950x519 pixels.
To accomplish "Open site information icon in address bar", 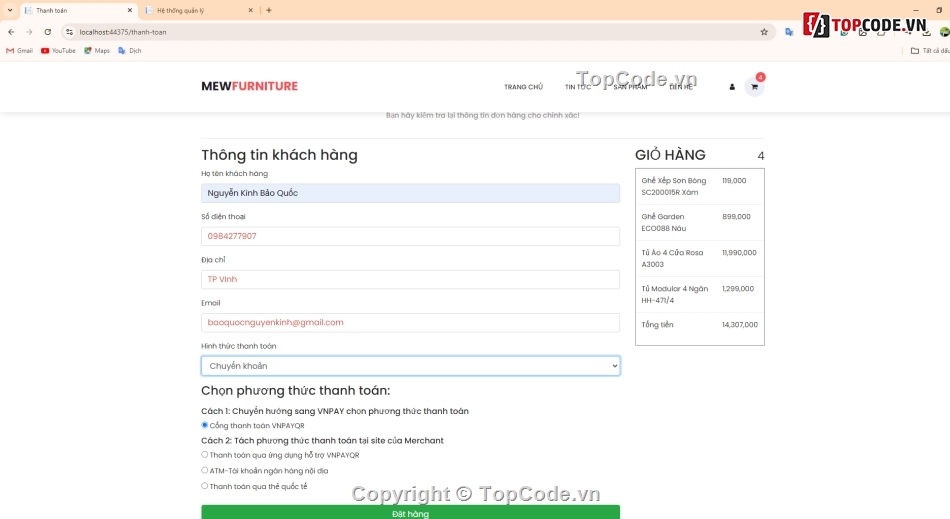I will (x=70, y=32).
